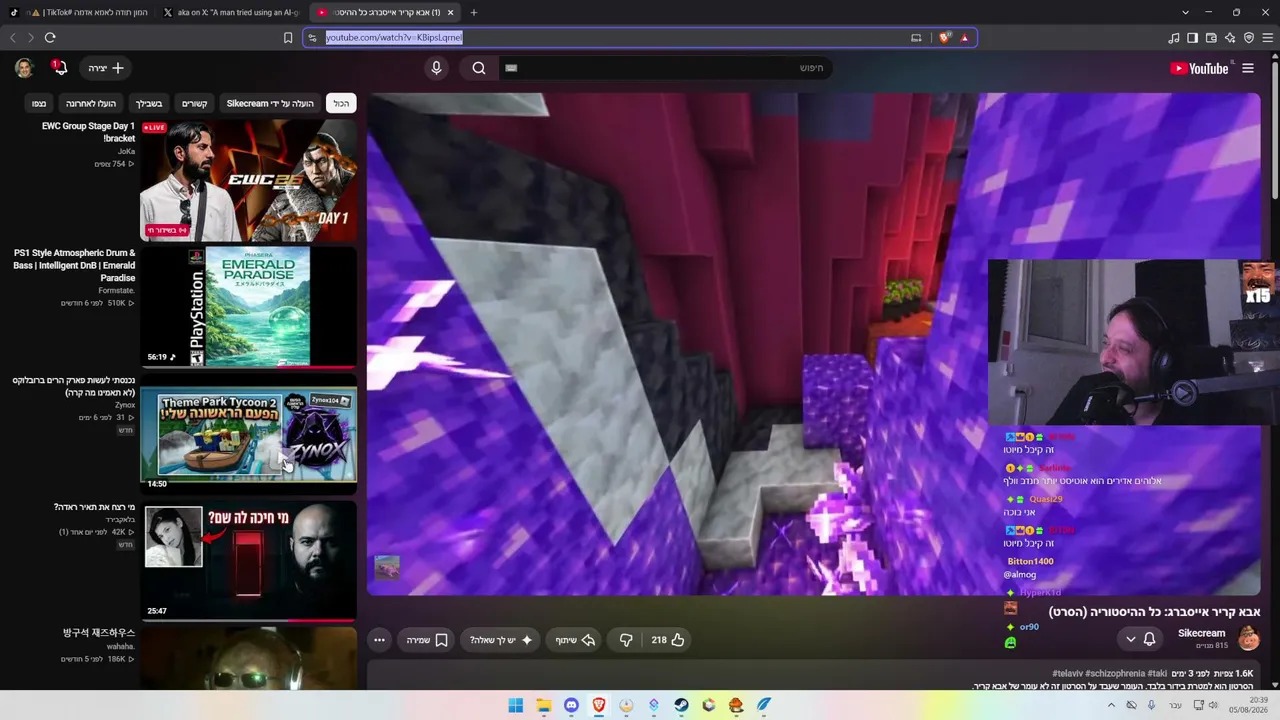
Task: Share the video (שיתוף)
Action: (x=576, y=640)
